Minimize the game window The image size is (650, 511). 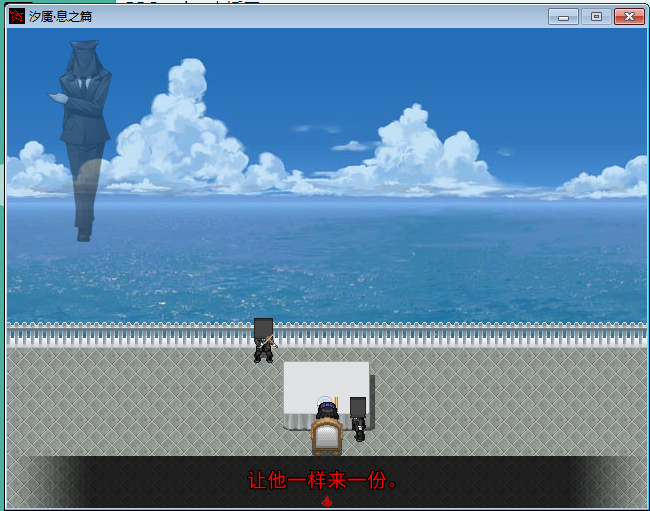pyautogui.click(x=563, y=17)
